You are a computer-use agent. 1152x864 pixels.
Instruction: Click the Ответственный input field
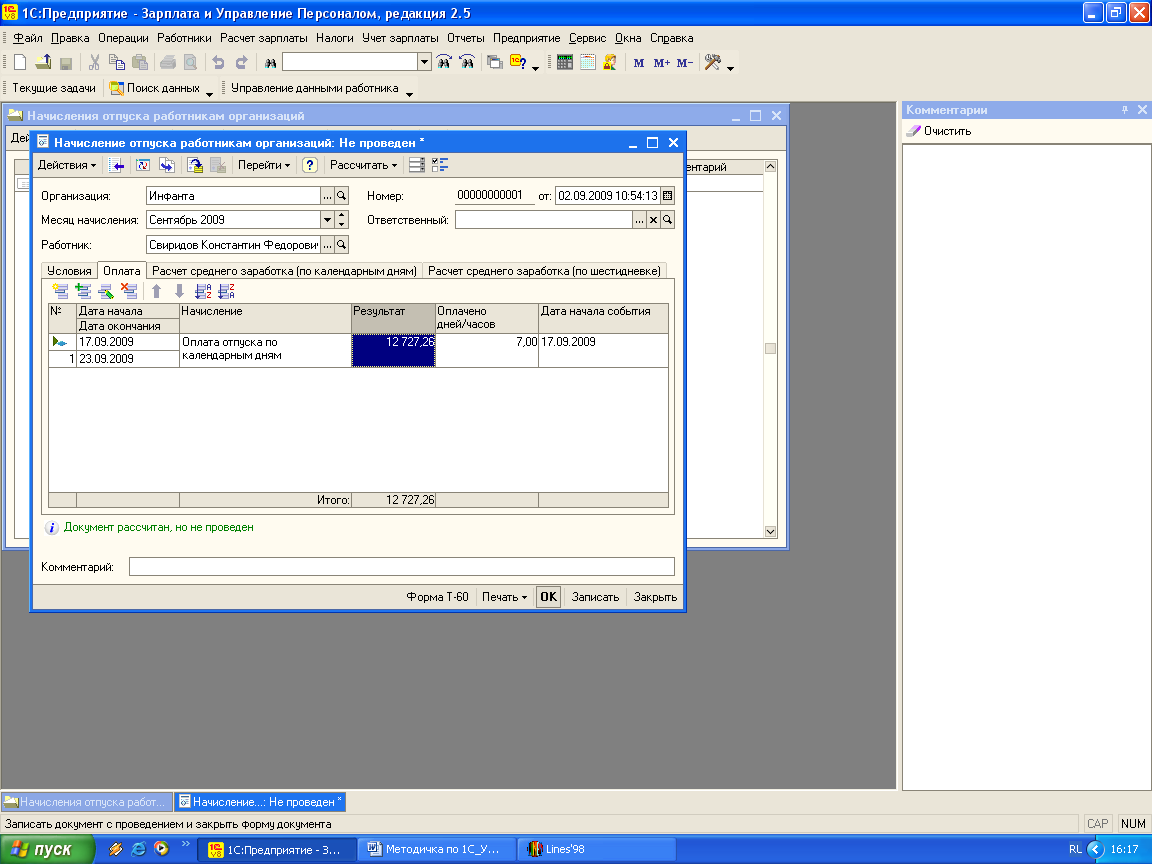point(544,220)
